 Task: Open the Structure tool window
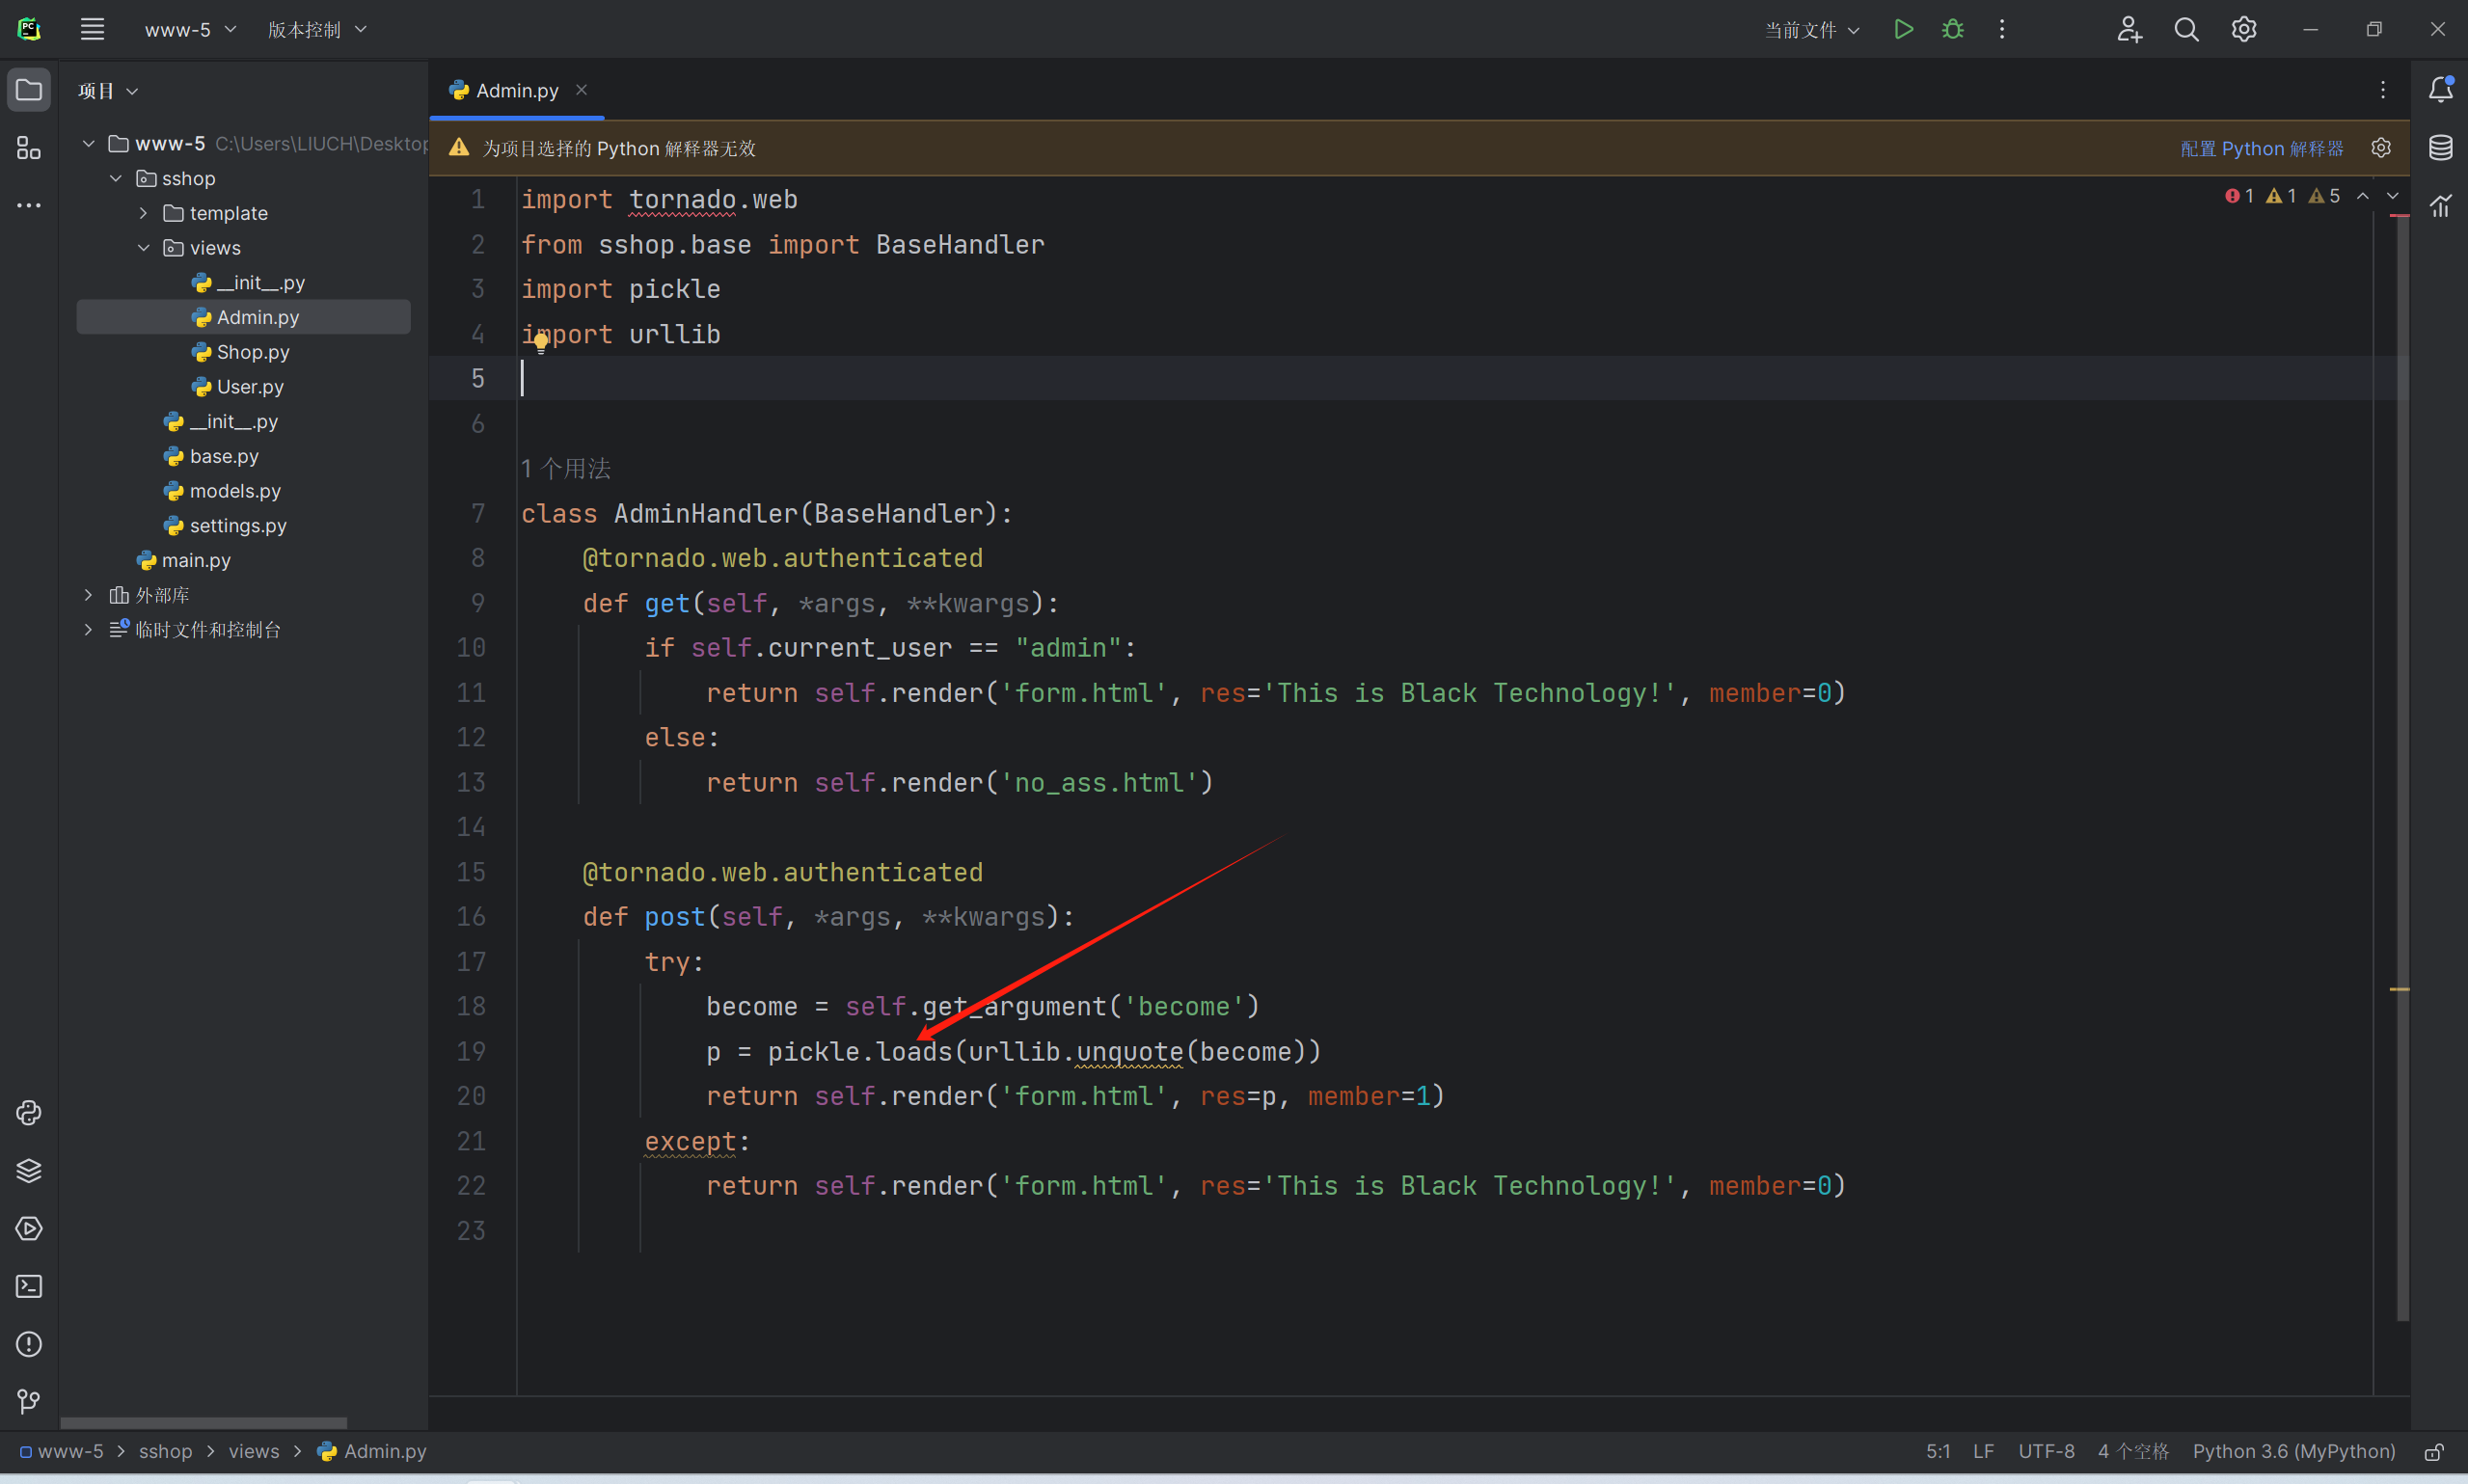[29, 148]
